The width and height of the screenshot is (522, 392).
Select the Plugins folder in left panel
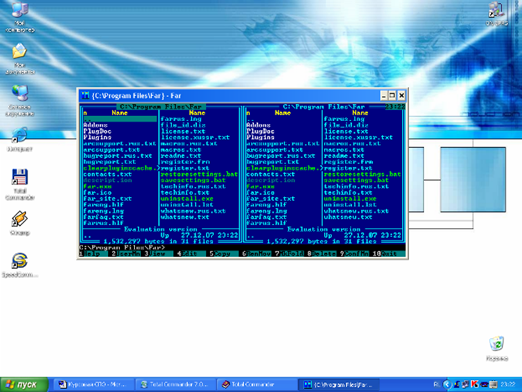coord(97,137)
